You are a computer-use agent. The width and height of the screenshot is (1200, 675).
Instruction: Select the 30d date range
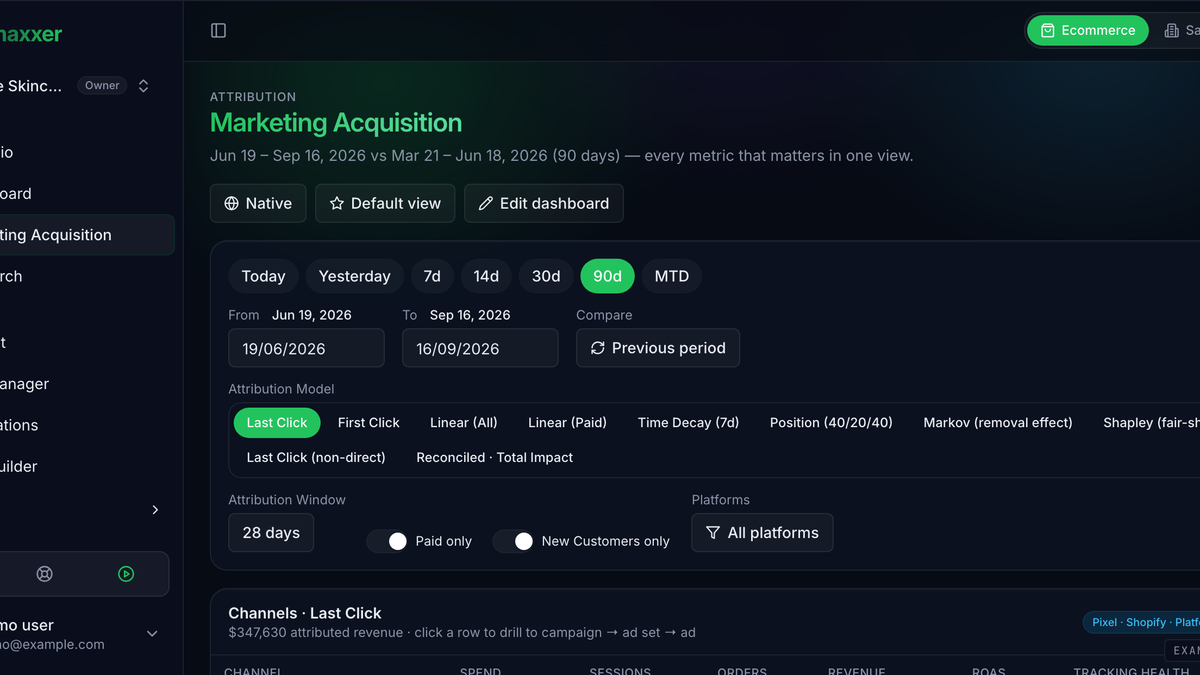[x=546, y=276]
